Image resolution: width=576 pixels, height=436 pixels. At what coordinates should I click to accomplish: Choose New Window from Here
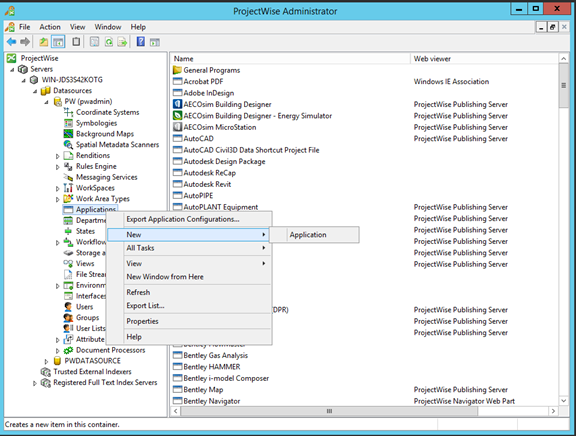(190, 277)
